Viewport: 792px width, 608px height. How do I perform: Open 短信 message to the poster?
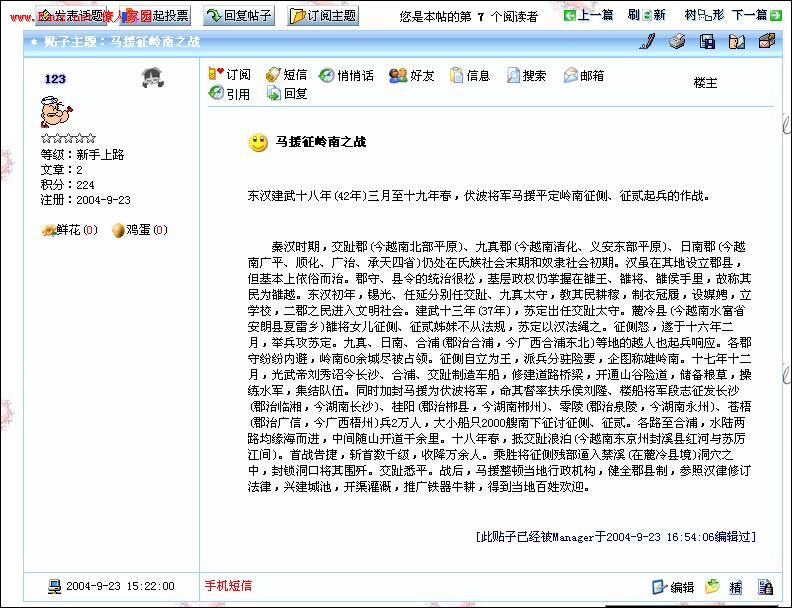coord(286,75)
